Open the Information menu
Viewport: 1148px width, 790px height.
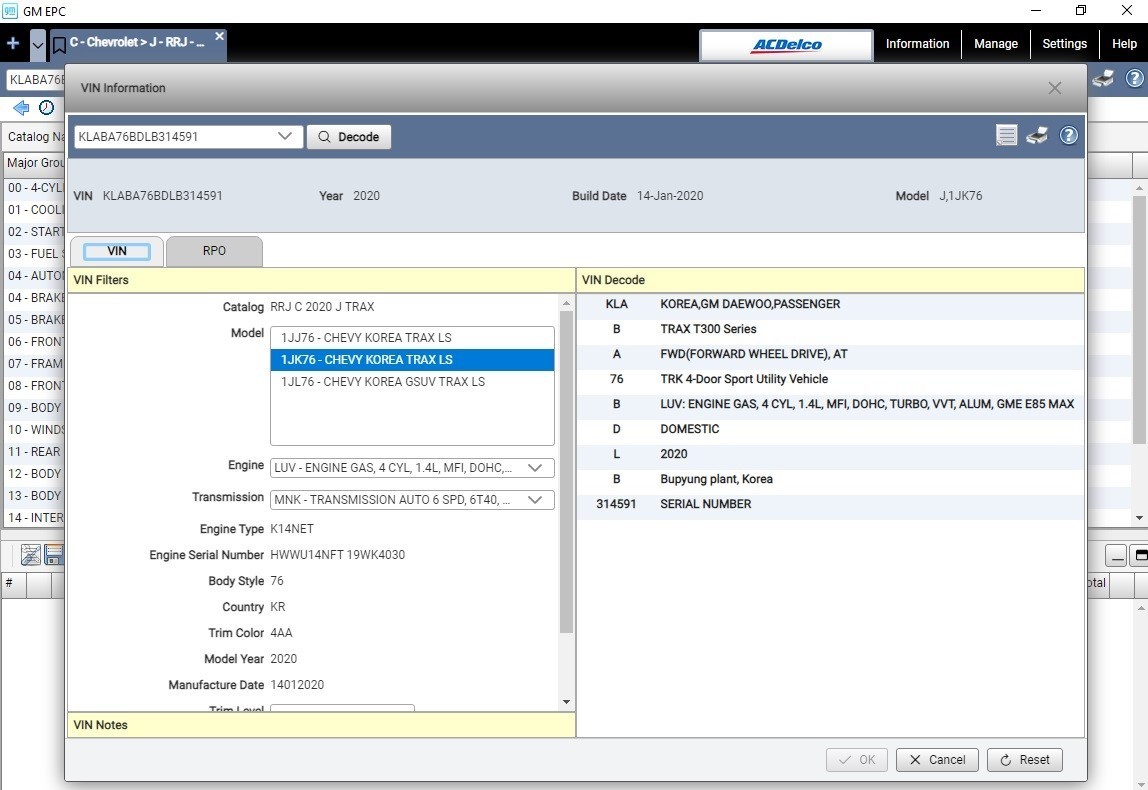pyautogui.click(x=917, y=44)
